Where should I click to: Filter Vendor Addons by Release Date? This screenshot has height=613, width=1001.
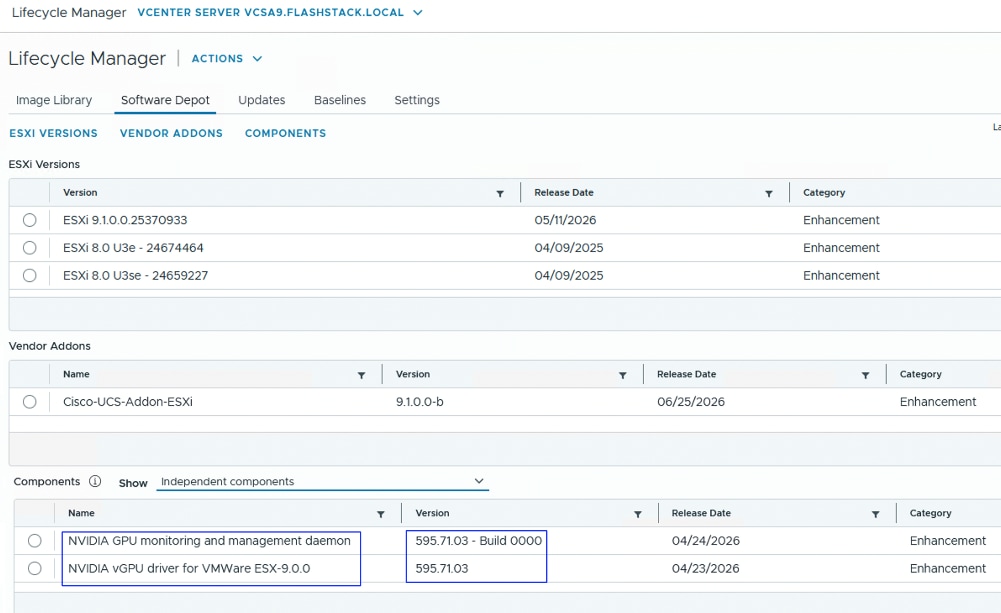pos(865,375)
